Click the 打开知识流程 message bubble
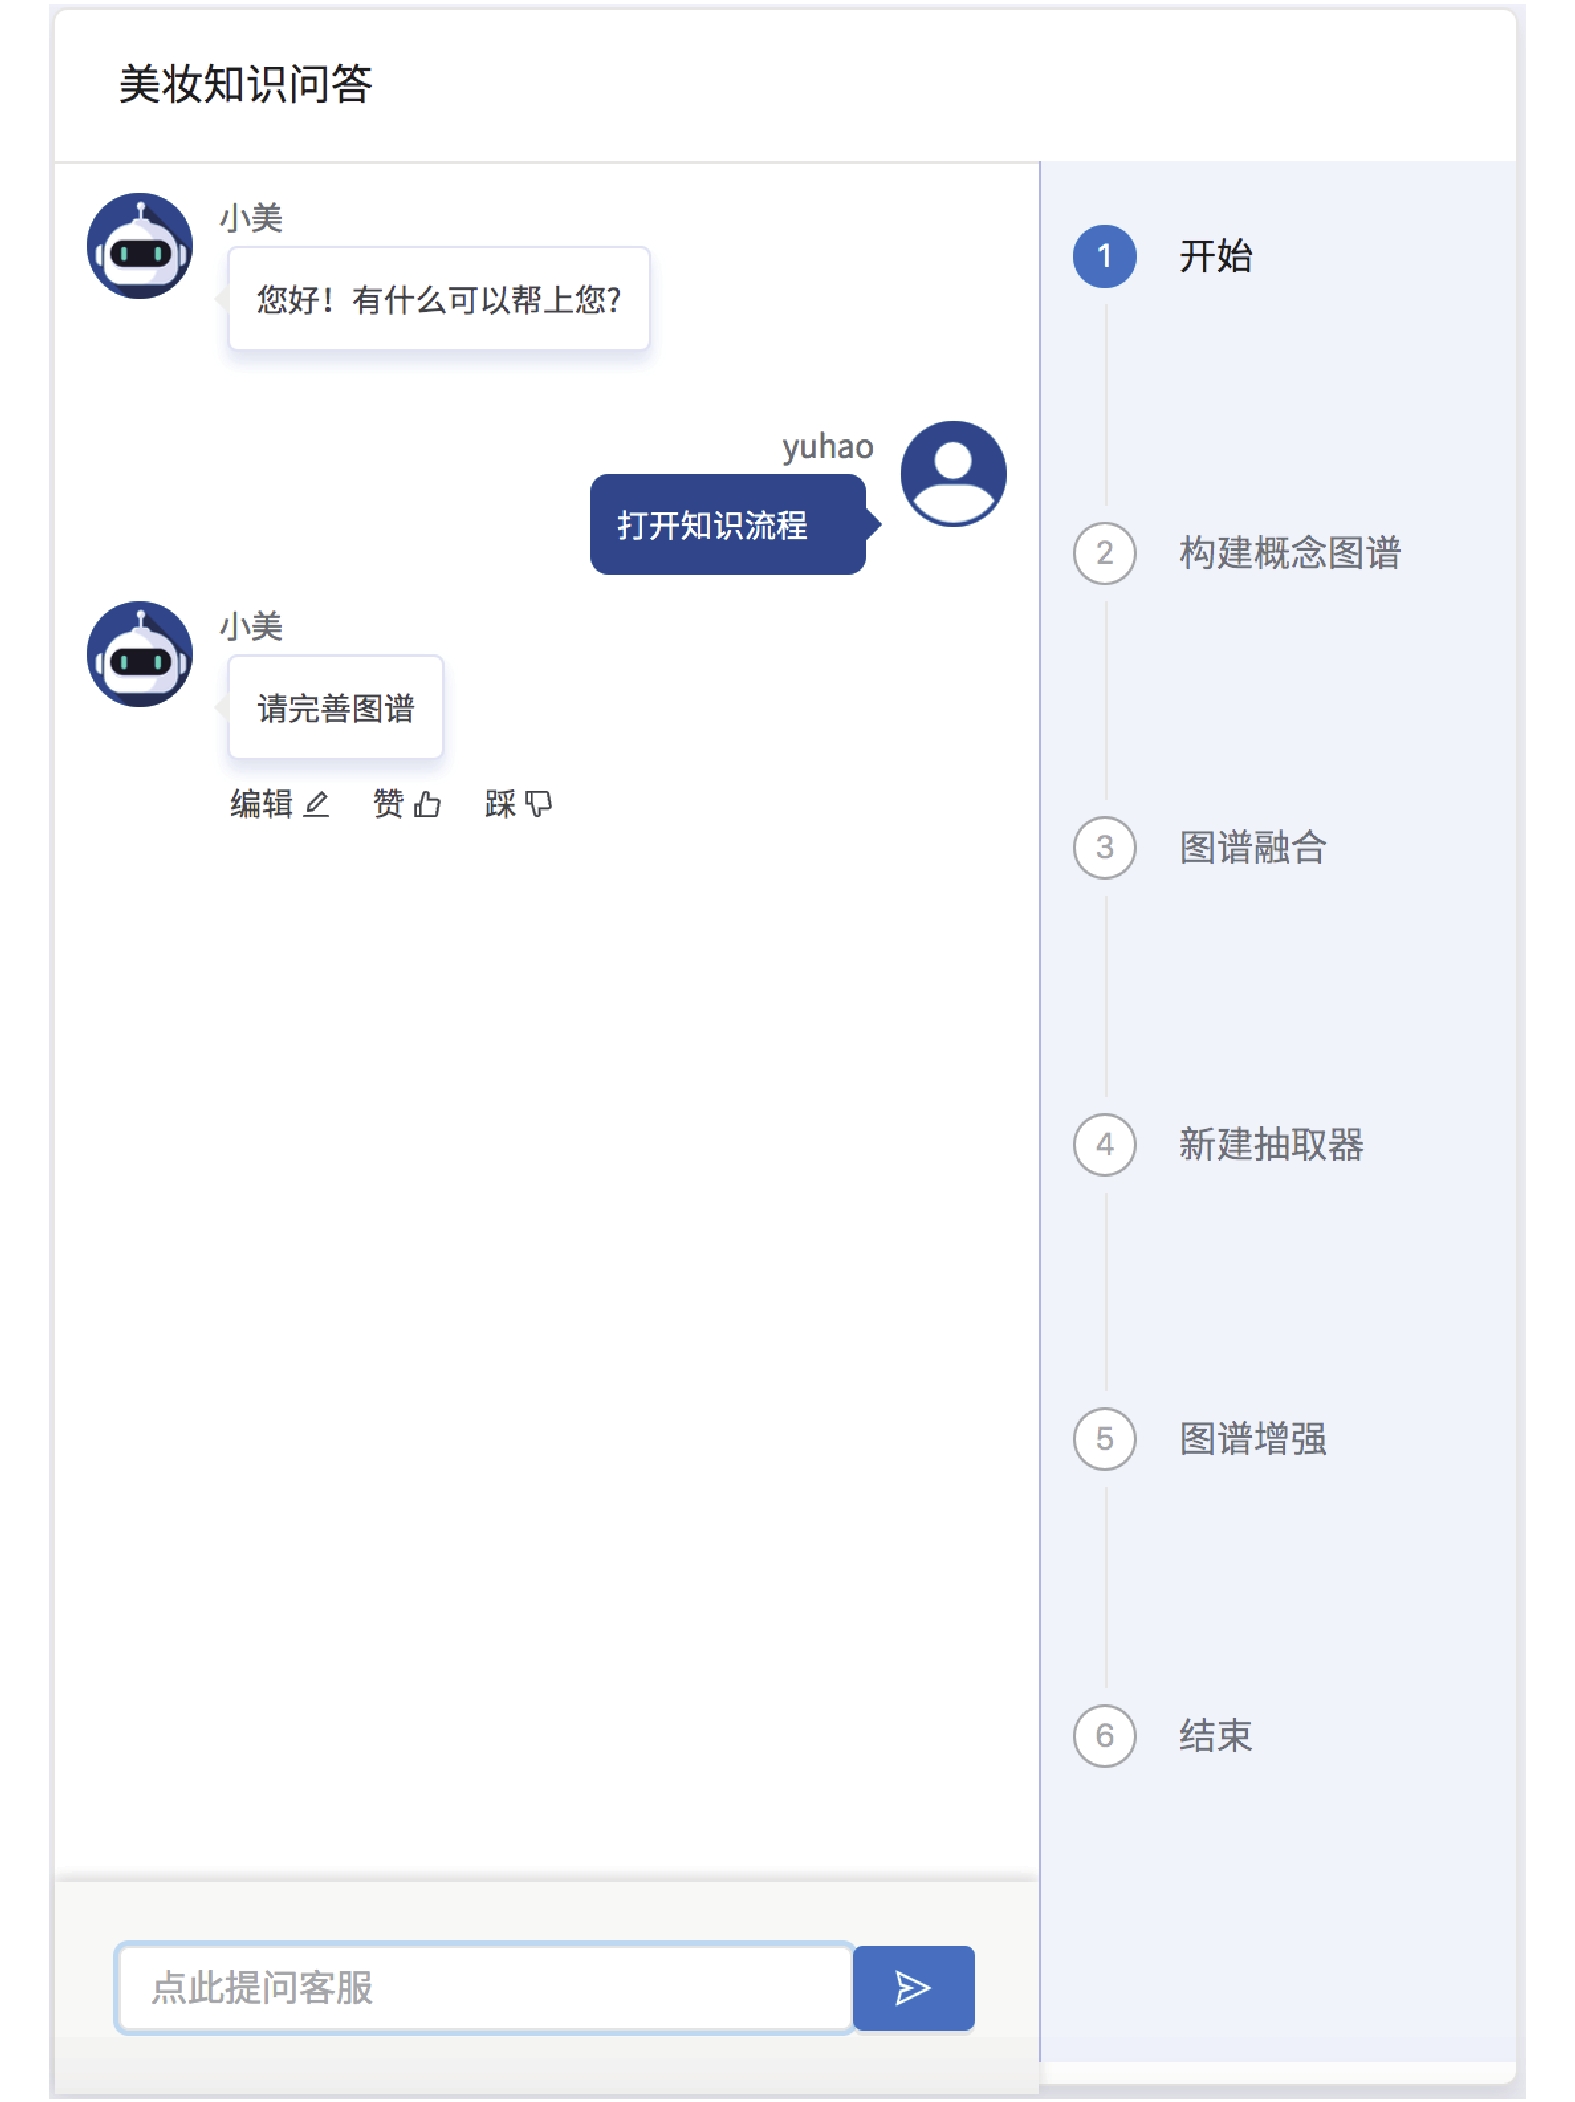The image size is (1575, 2102). click(x=727, y=525)
